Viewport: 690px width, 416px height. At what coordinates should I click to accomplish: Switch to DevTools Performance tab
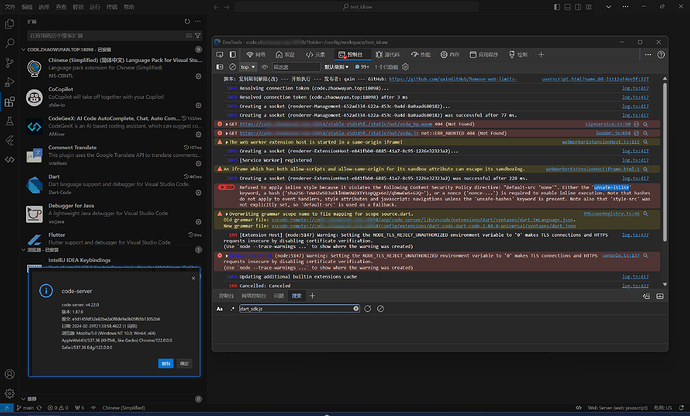(x=421, y=55)
